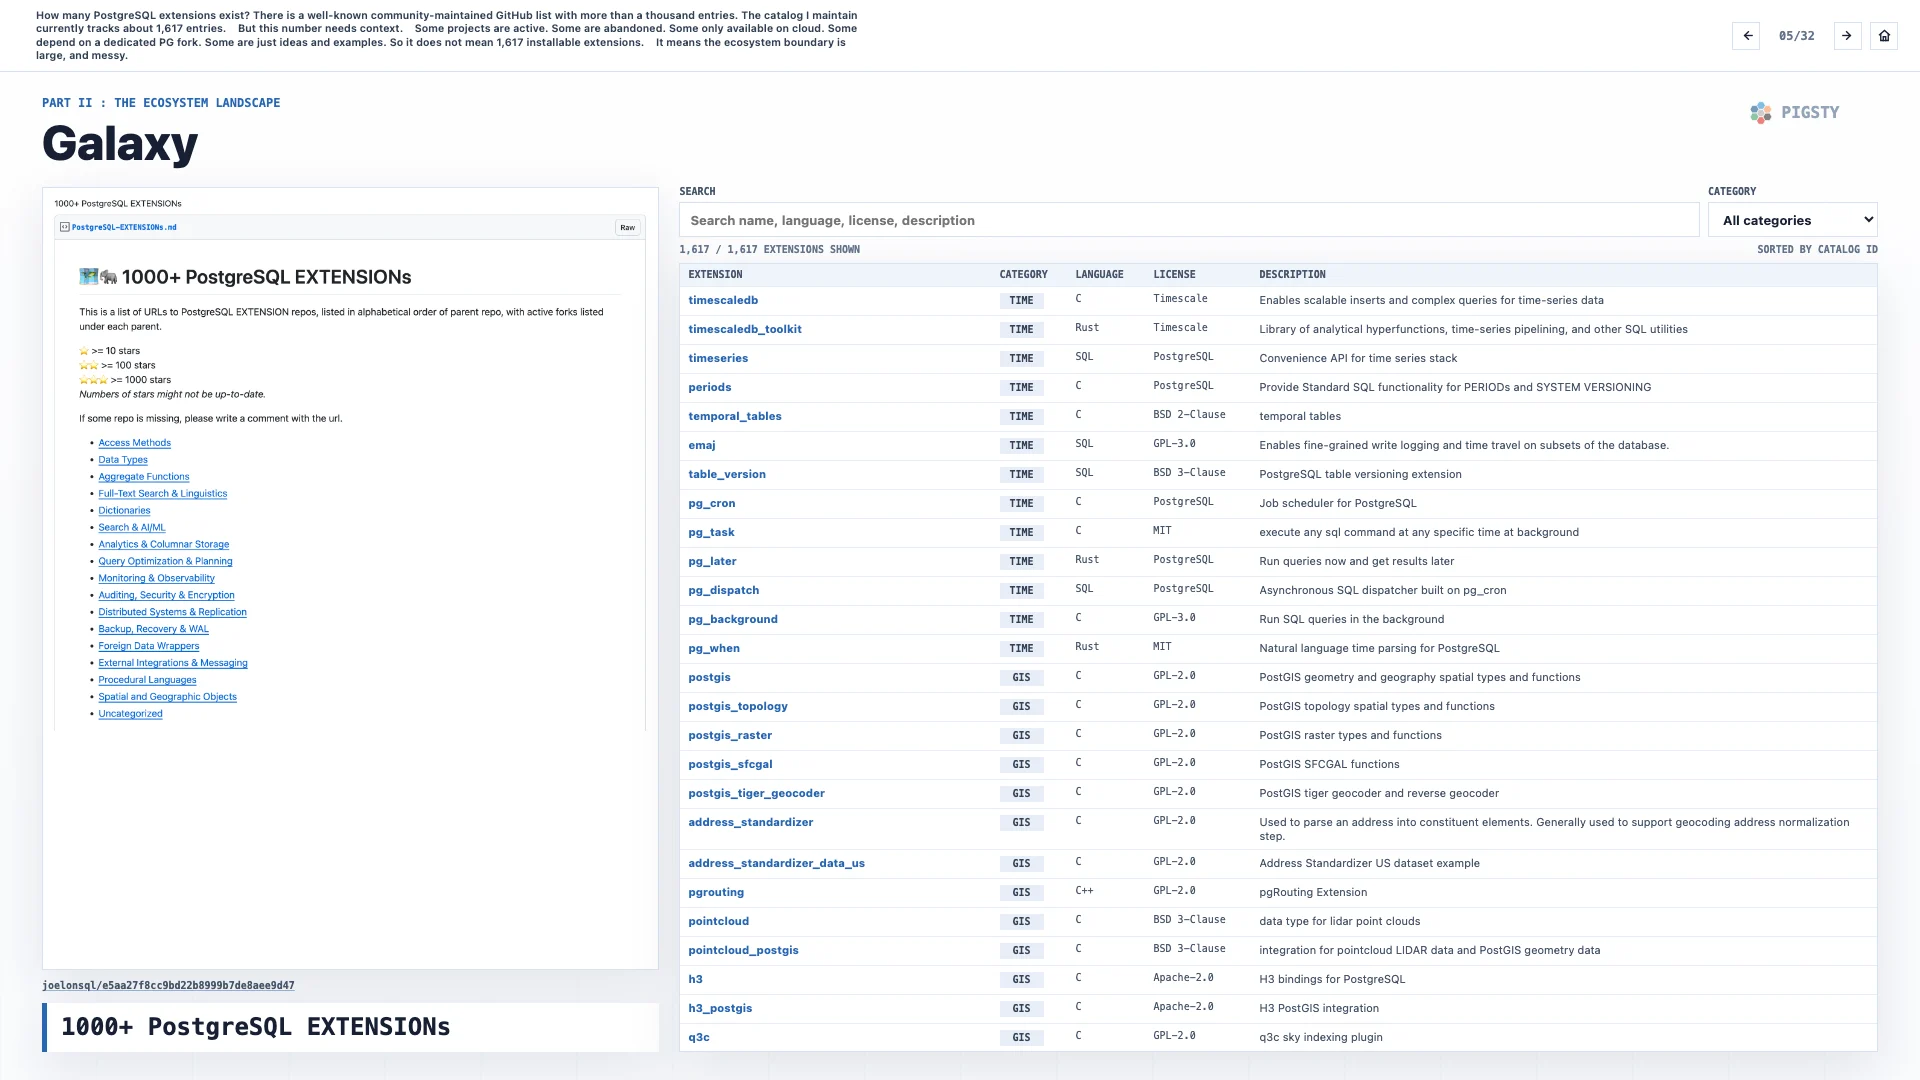Open the address_standardizer extension link
Screen dimensions: 1920x1080
[751, 823]
